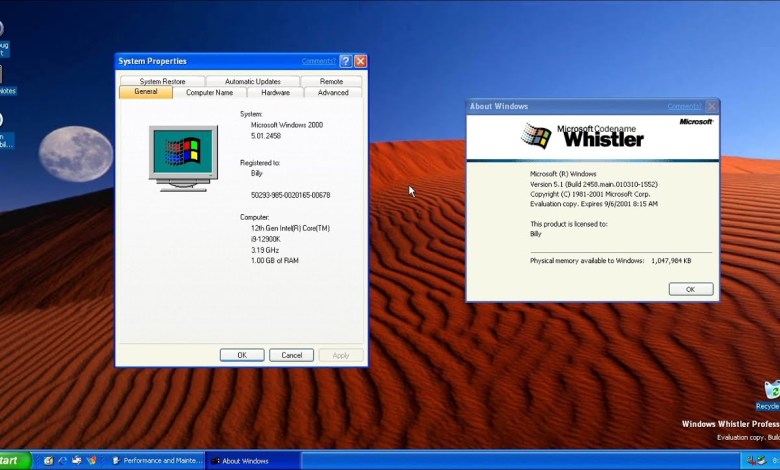The height and width of the screenshot is (470, 780).
Task: Click the Quick Launch icon left of Internet Explorer
Action: coord(48,461)
